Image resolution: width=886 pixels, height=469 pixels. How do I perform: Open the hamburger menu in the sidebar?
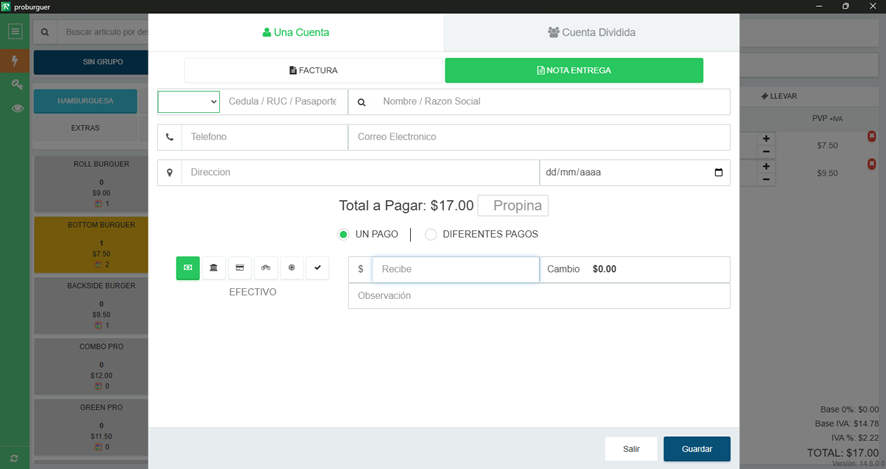[x=15, y=31]
